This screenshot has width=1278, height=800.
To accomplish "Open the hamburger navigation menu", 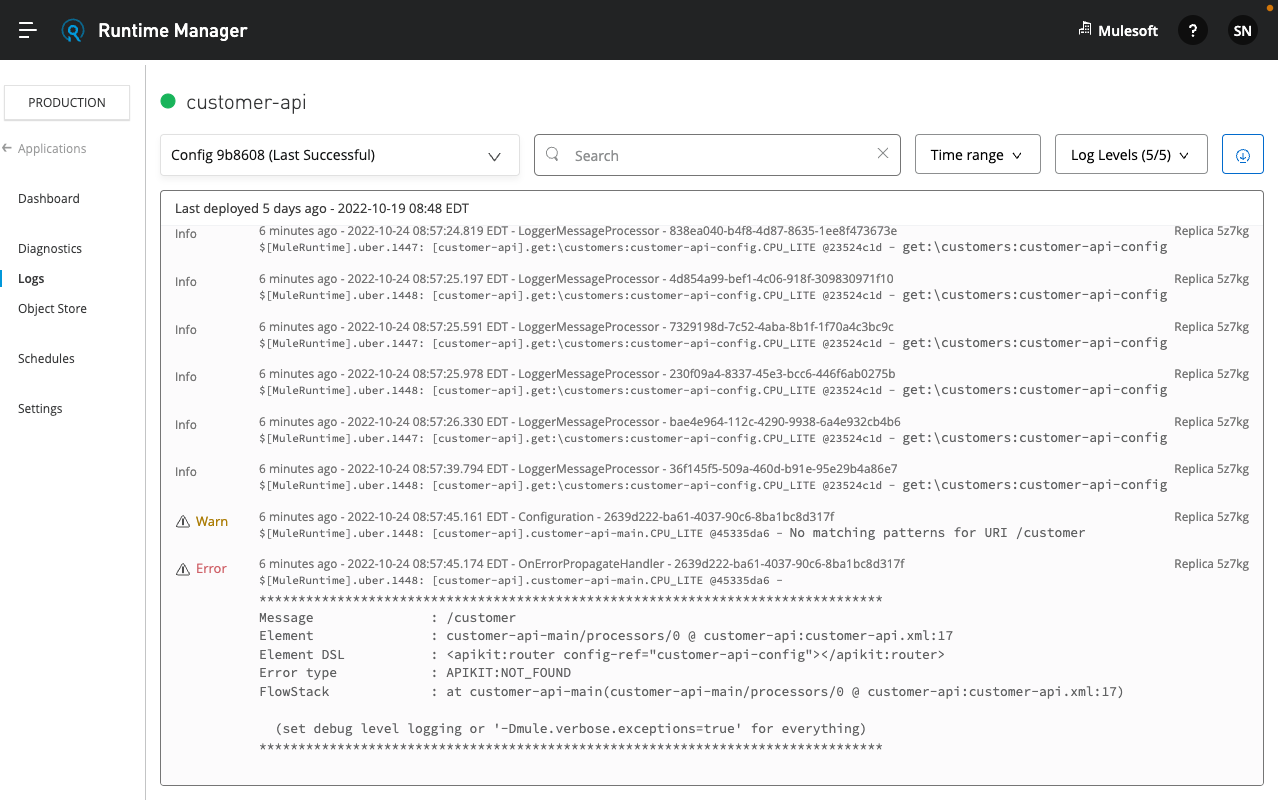I will 27,30.
